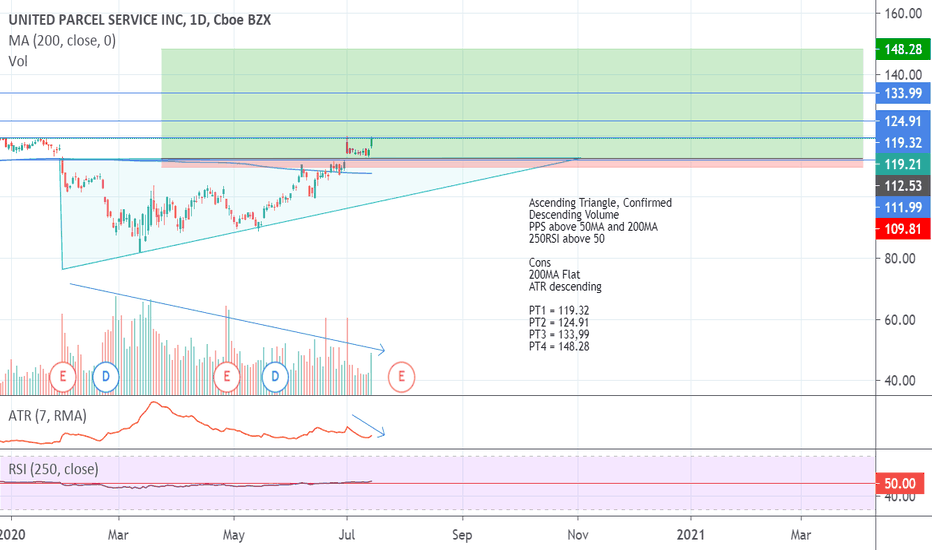Click the late-April earnings E marker
The width and height of the screenshot is (932, 550).
coord(226,376)
